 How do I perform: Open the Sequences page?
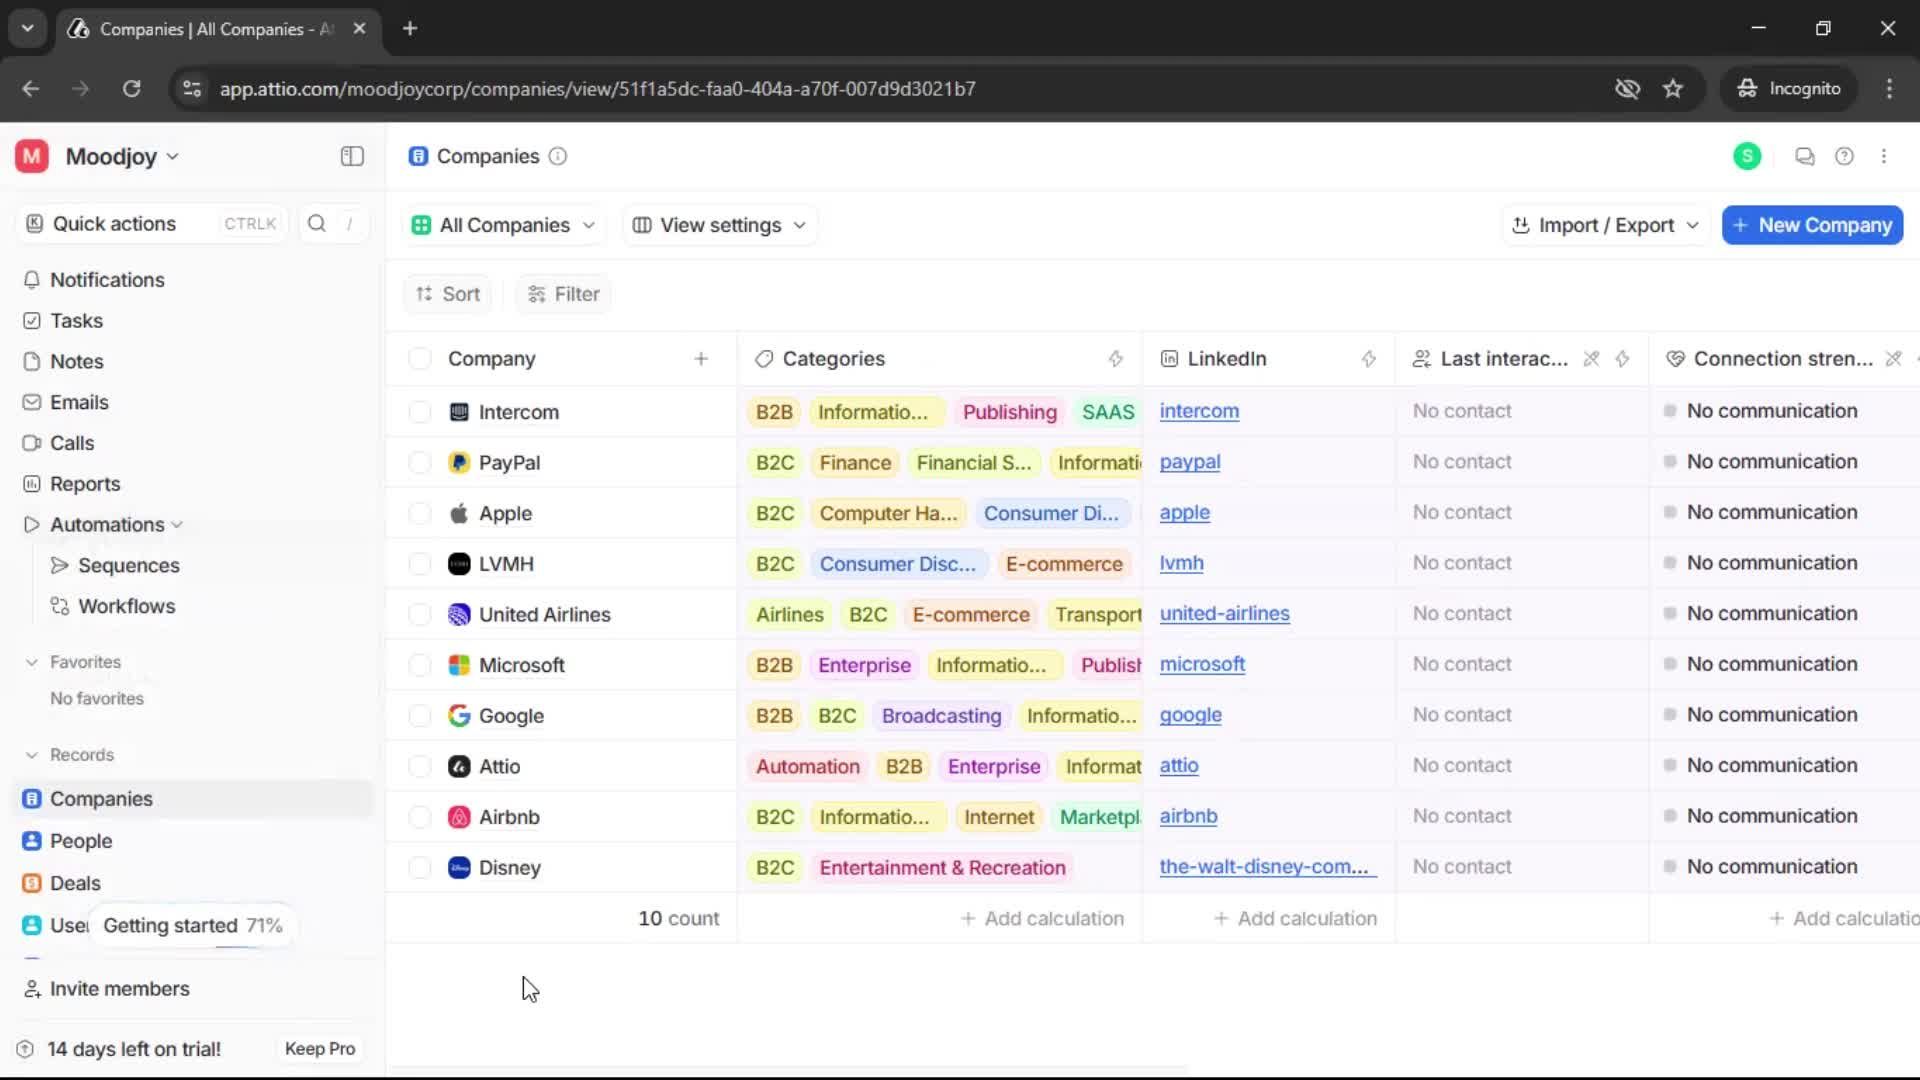128,565
